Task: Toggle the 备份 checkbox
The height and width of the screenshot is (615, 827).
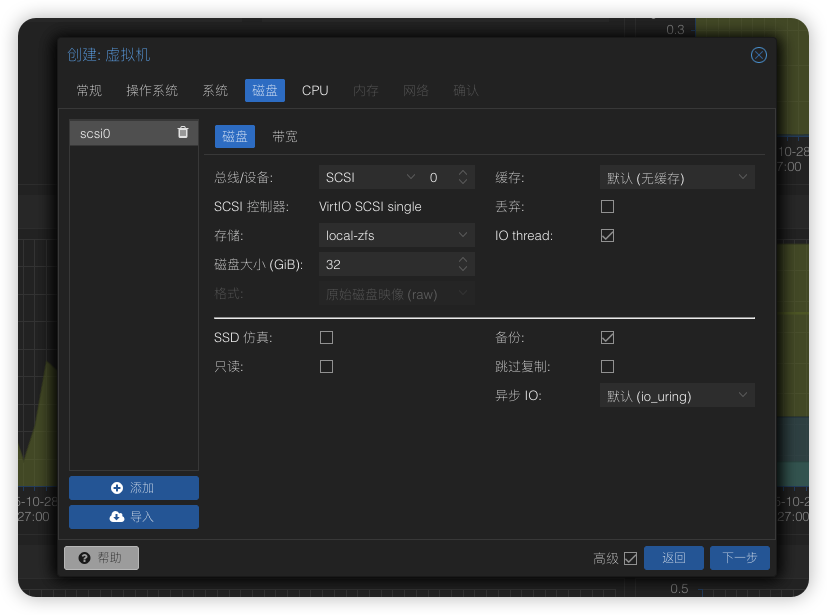Action: click(607, 338)
